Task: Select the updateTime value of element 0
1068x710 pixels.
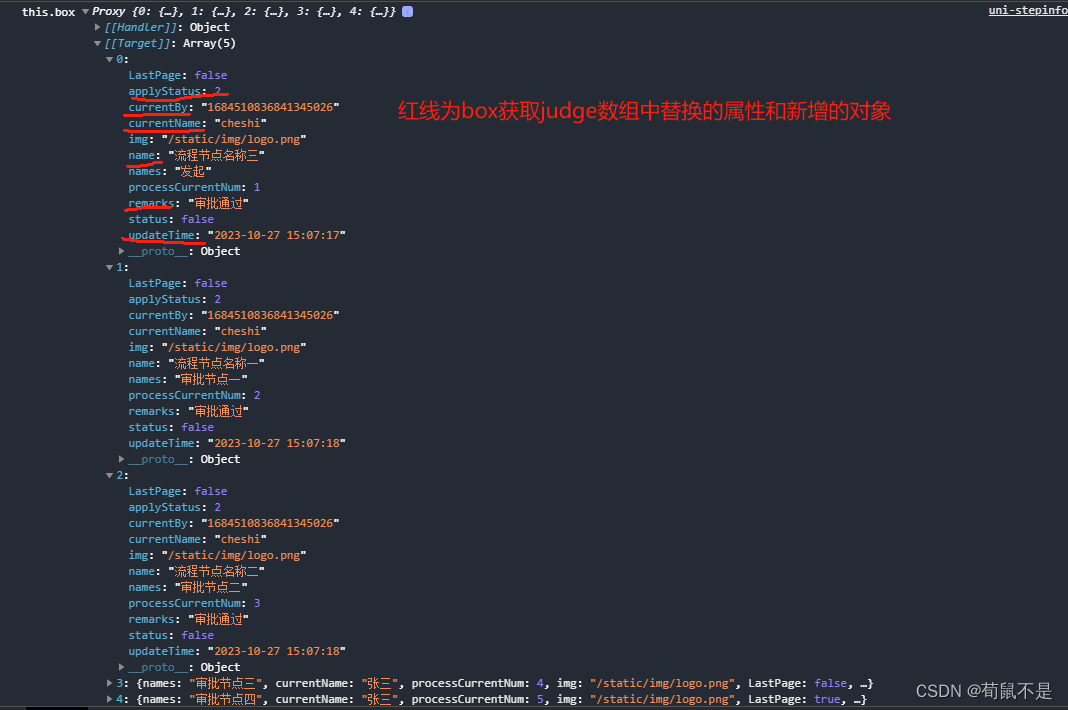Action: click(x=276, y=235)
